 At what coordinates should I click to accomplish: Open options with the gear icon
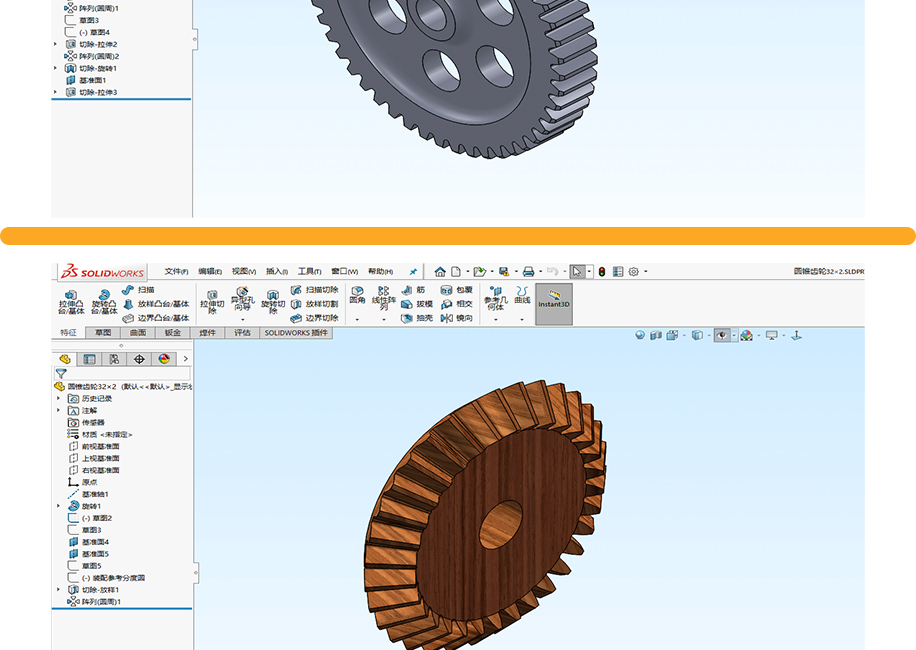coord(634,272)
